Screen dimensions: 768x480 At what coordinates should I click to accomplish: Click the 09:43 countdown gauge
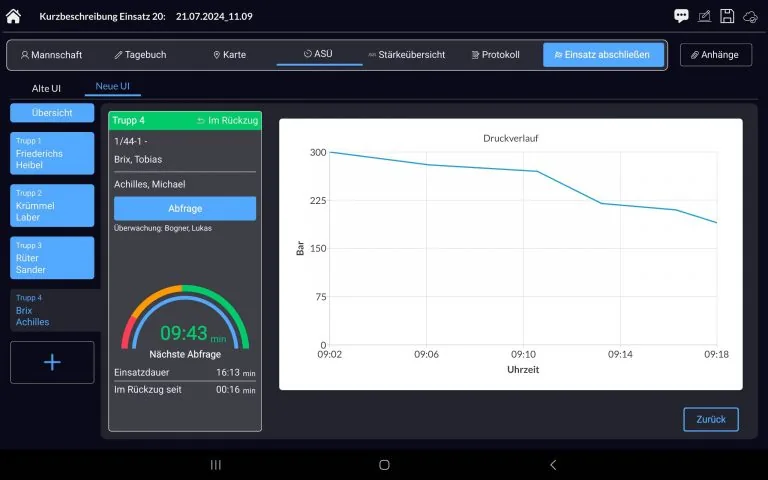click(x=185, y=318)
